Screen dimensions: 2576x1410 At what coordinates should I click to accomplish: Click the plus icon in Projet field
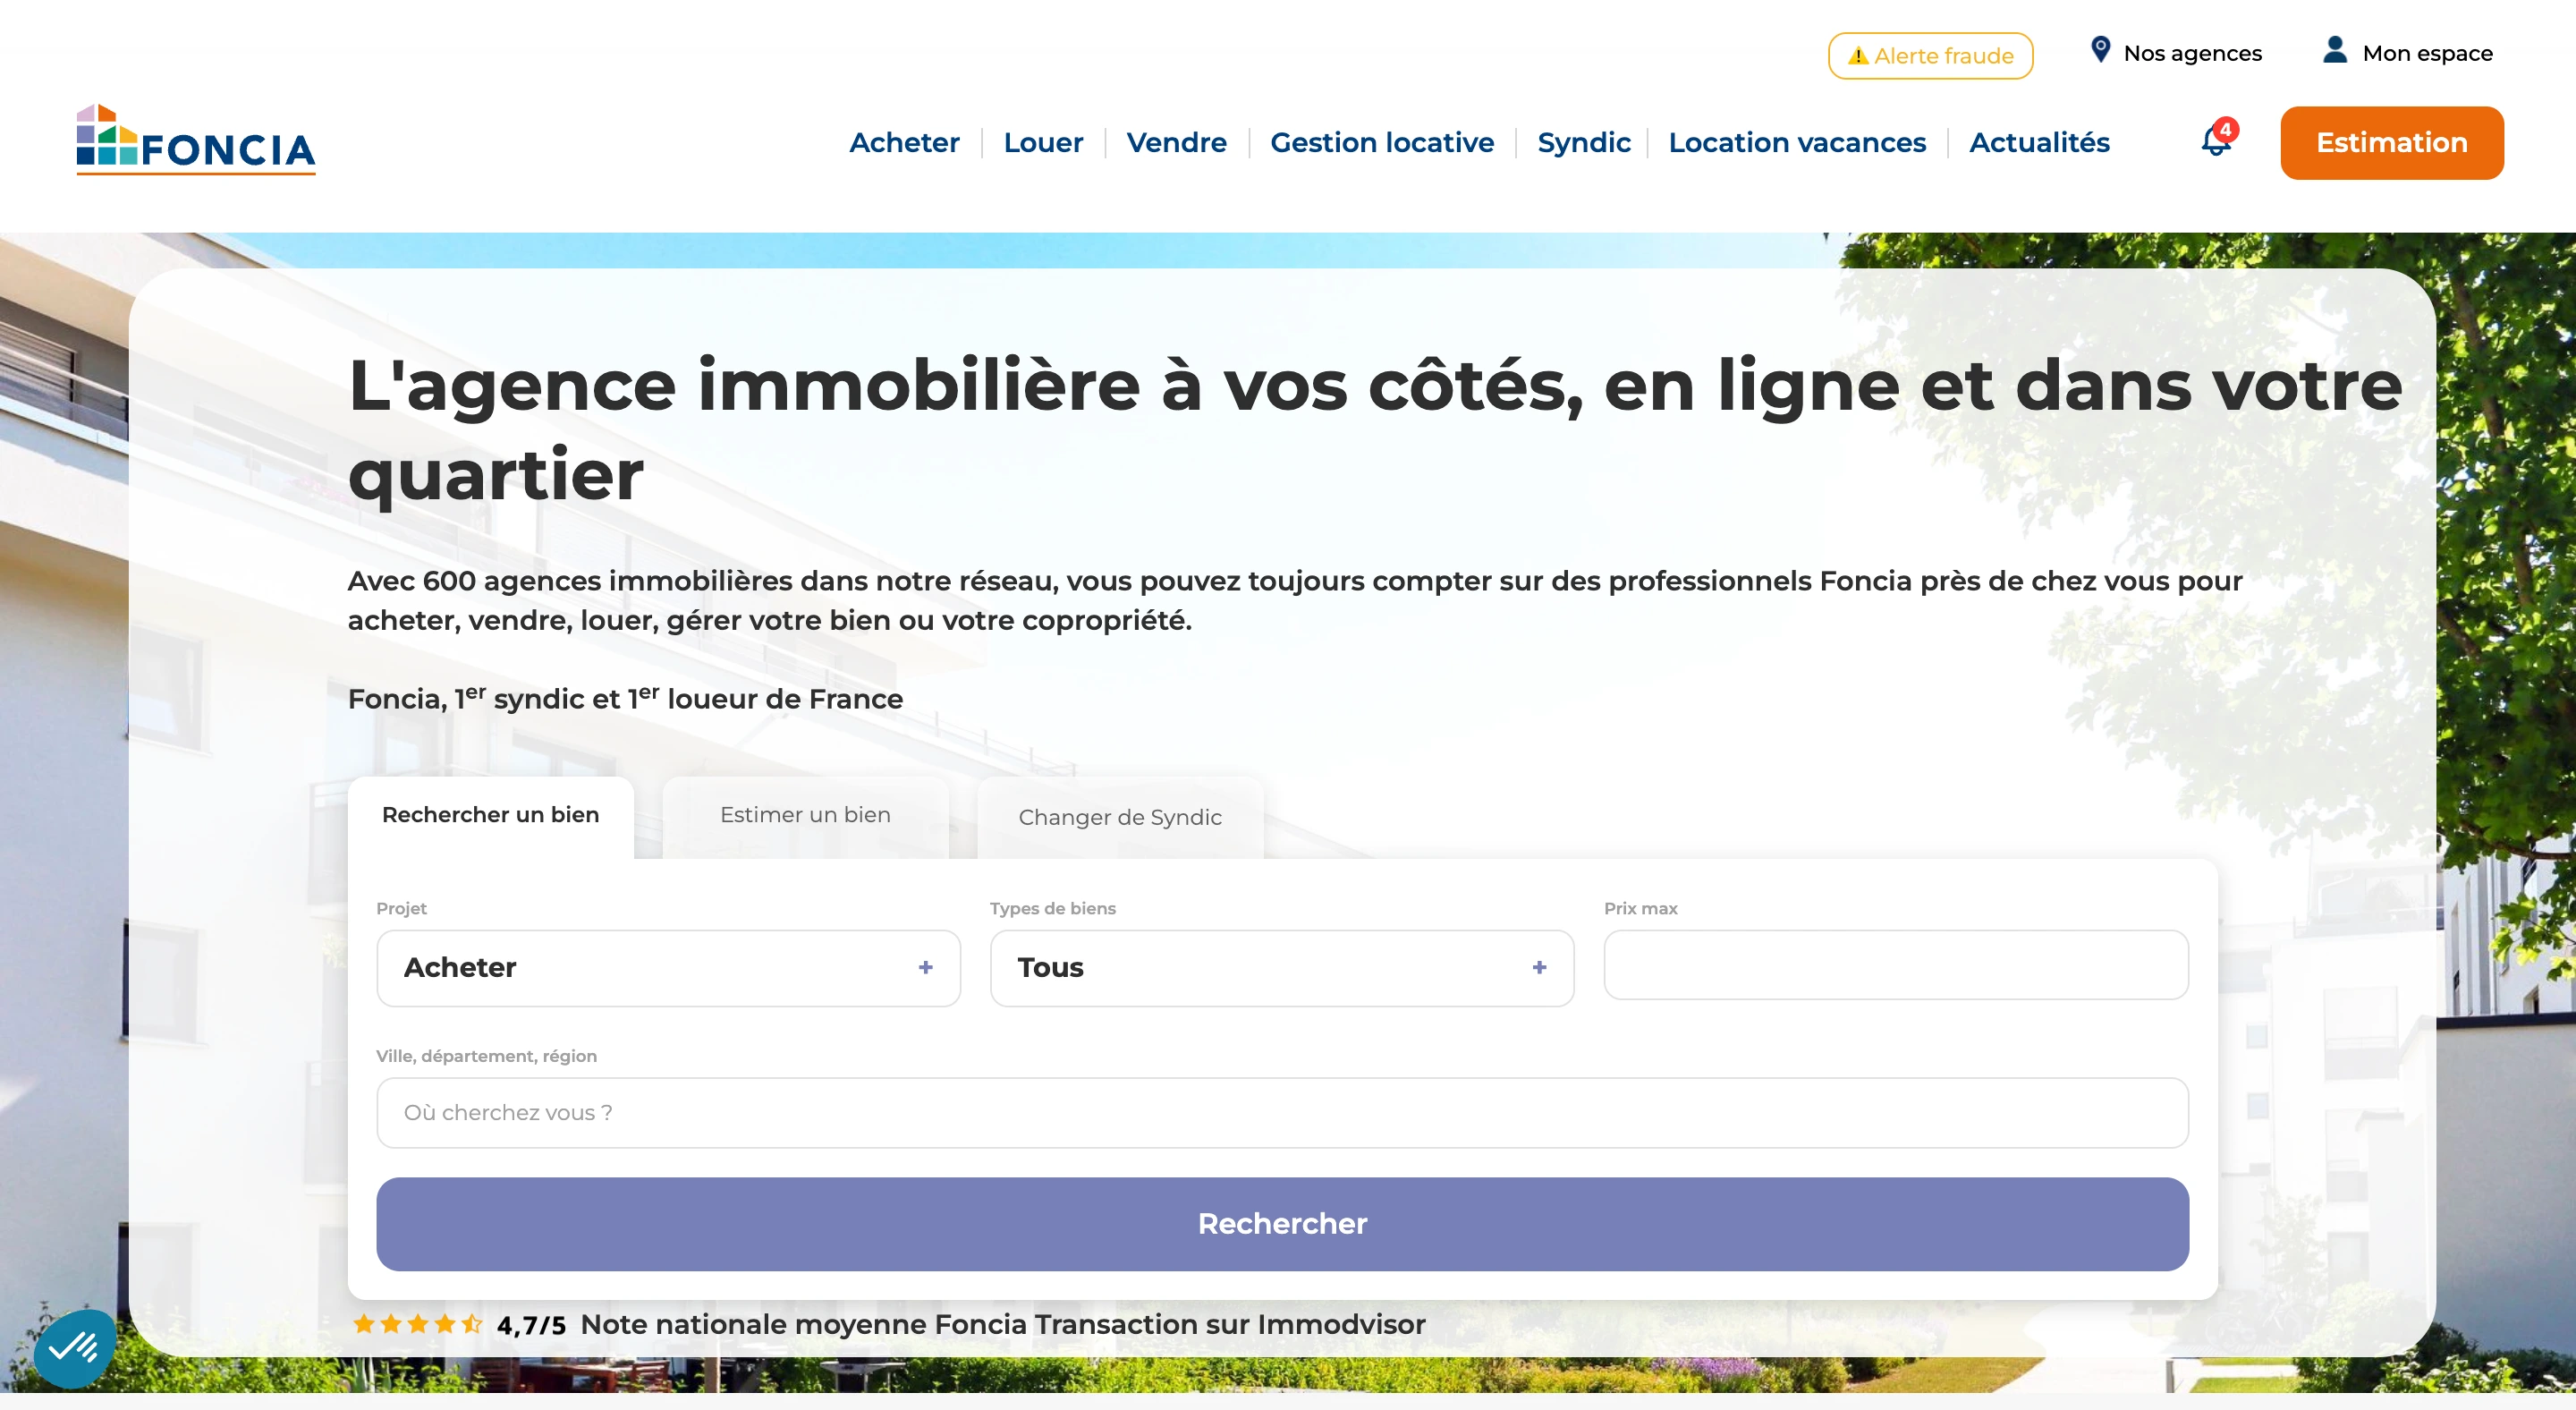925,967
